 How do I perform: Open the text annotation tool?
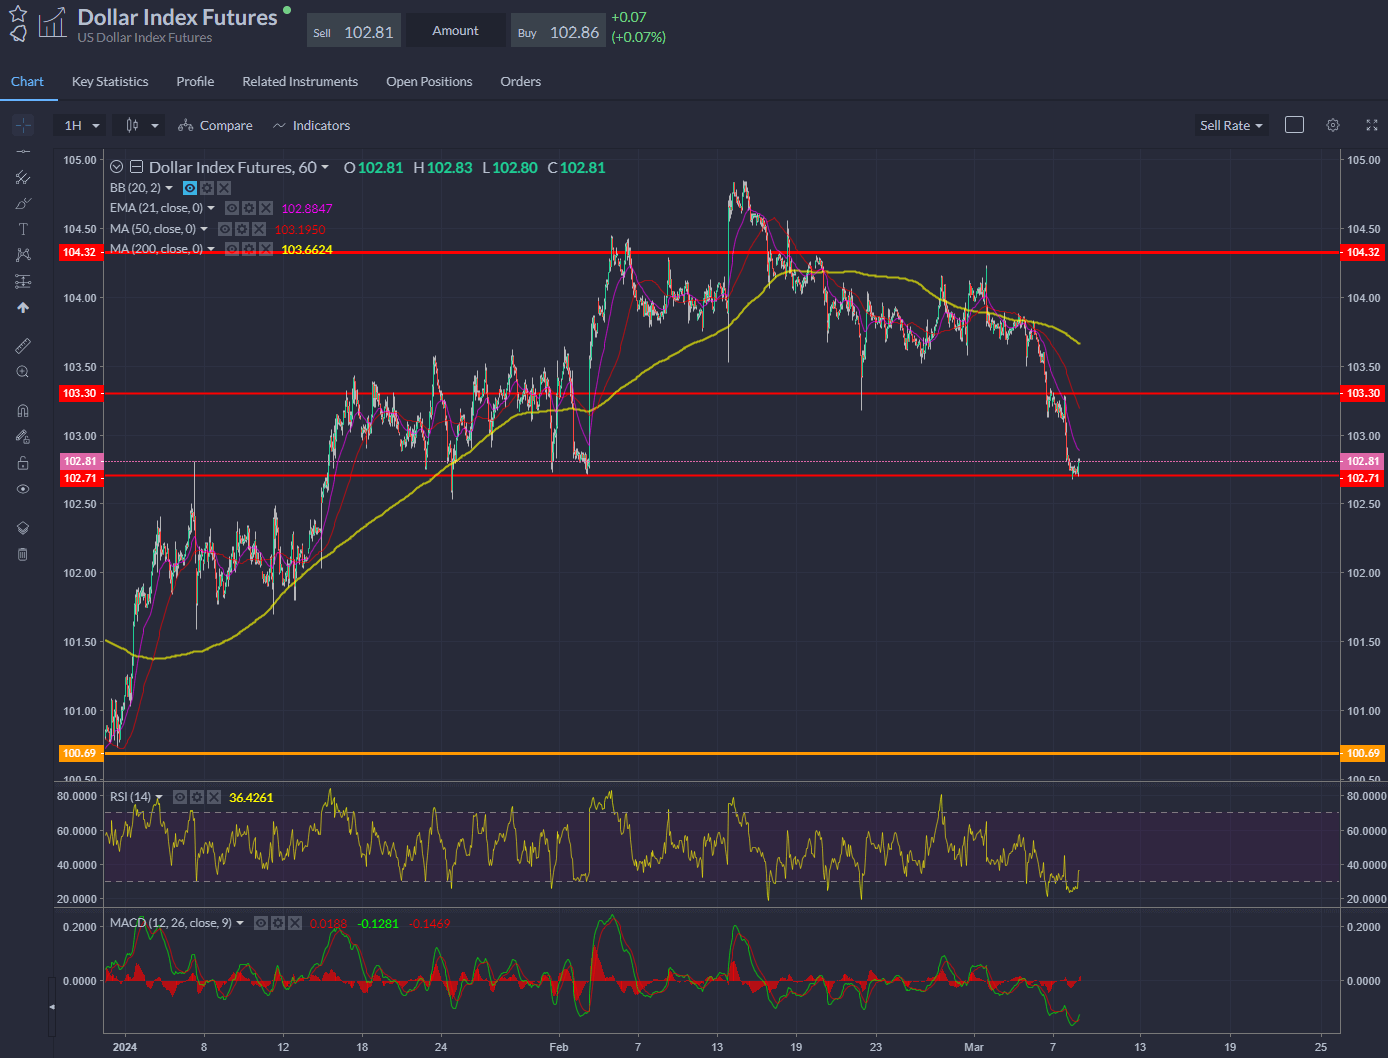pos(23,228)
